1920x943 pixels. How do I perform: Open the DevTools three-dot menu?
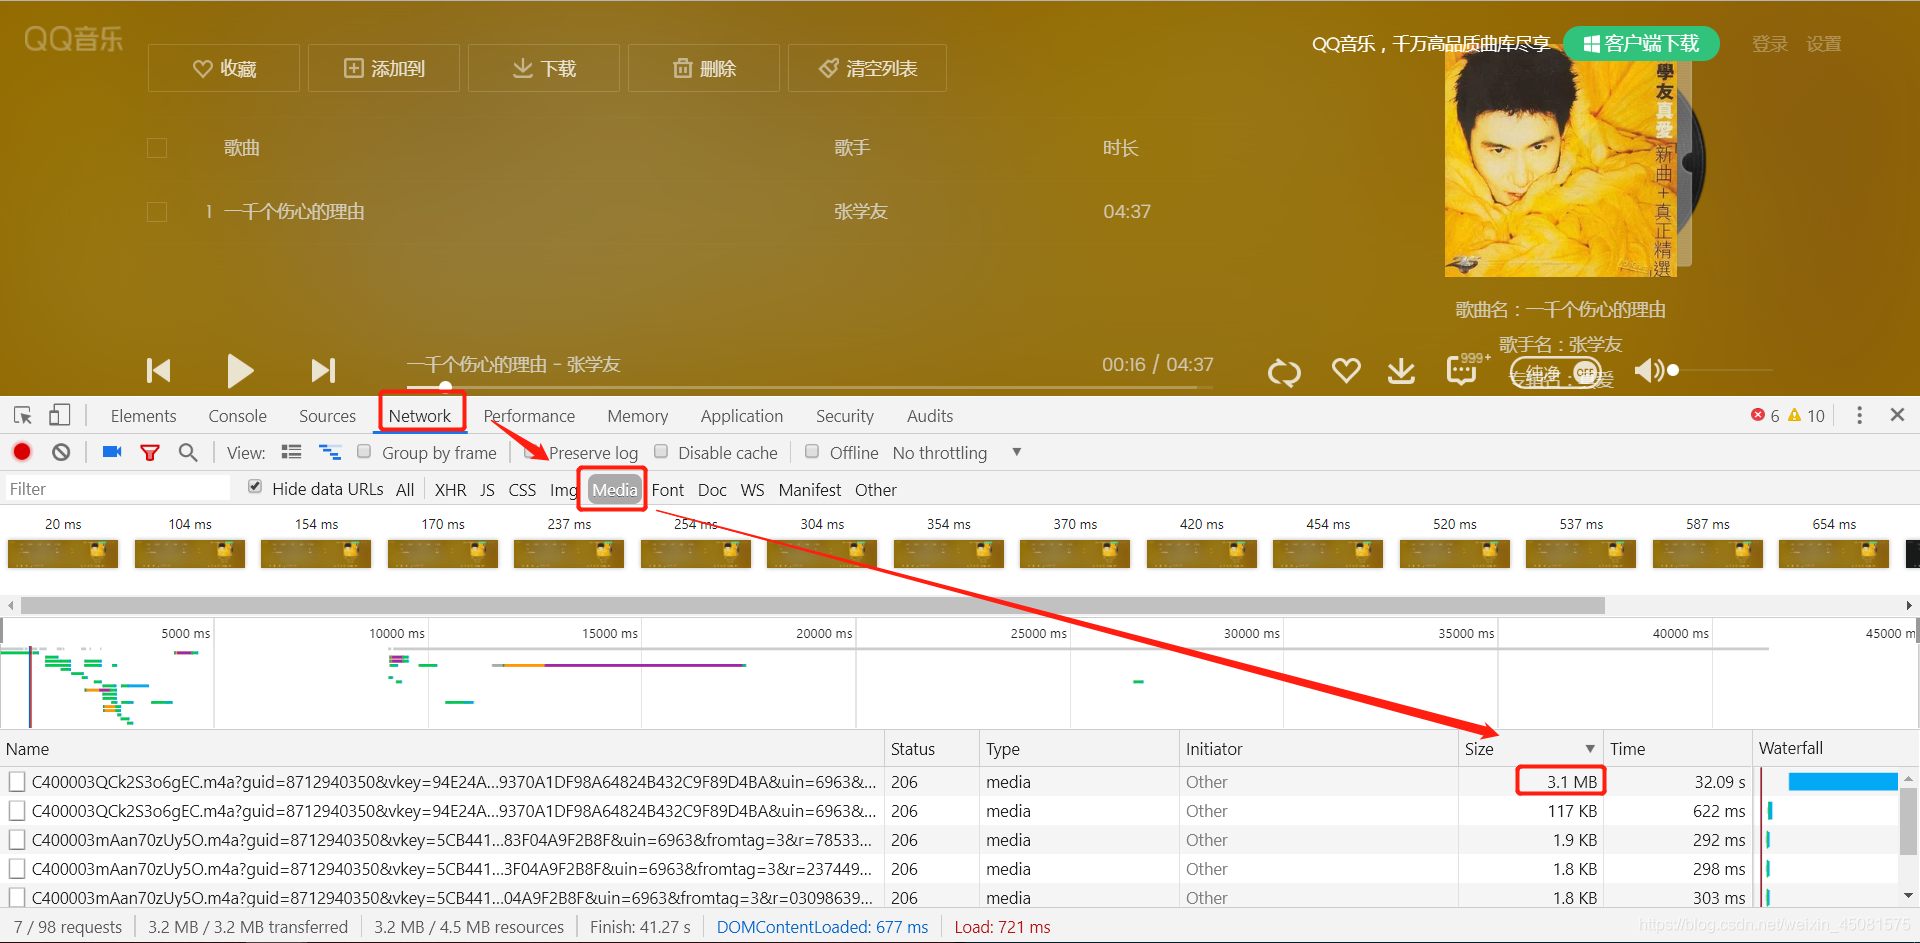1859,415
